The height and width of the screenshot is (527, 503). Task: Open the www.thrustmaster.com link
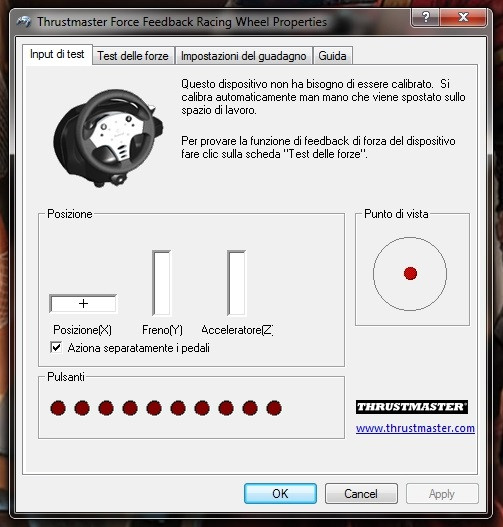415,428
